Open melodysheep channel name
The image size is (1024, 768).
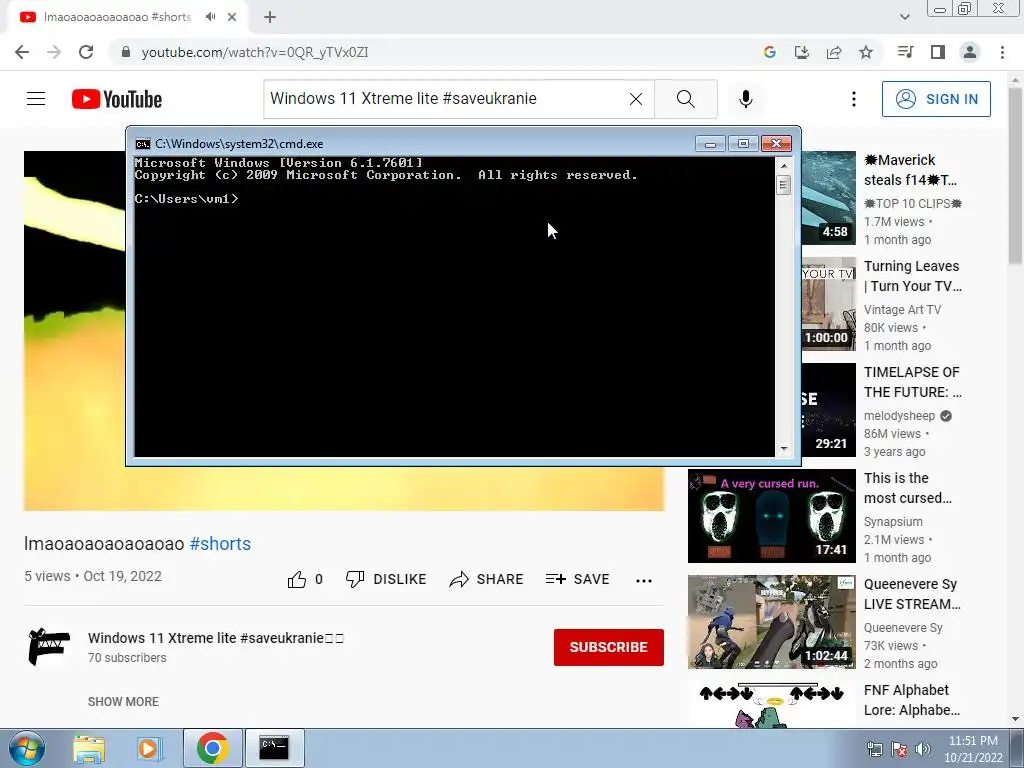pyautogui.click(x=899, y=416)
